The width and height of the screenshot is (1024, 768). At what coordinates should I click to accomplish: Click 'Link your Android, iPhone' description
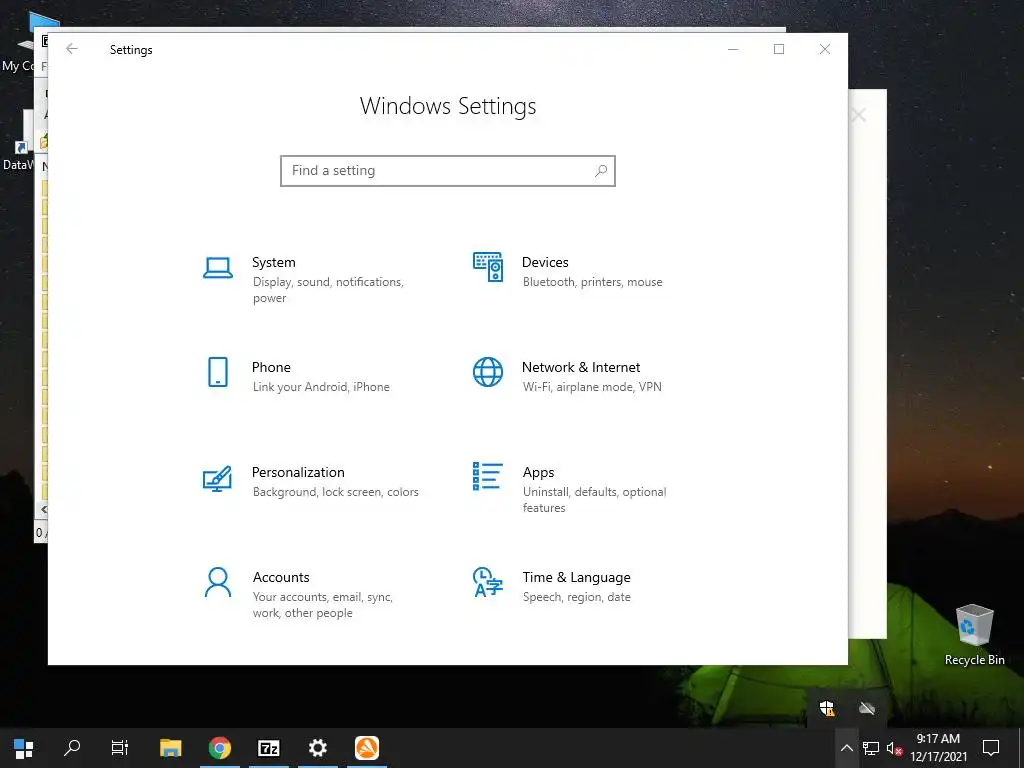pos(321,387)
